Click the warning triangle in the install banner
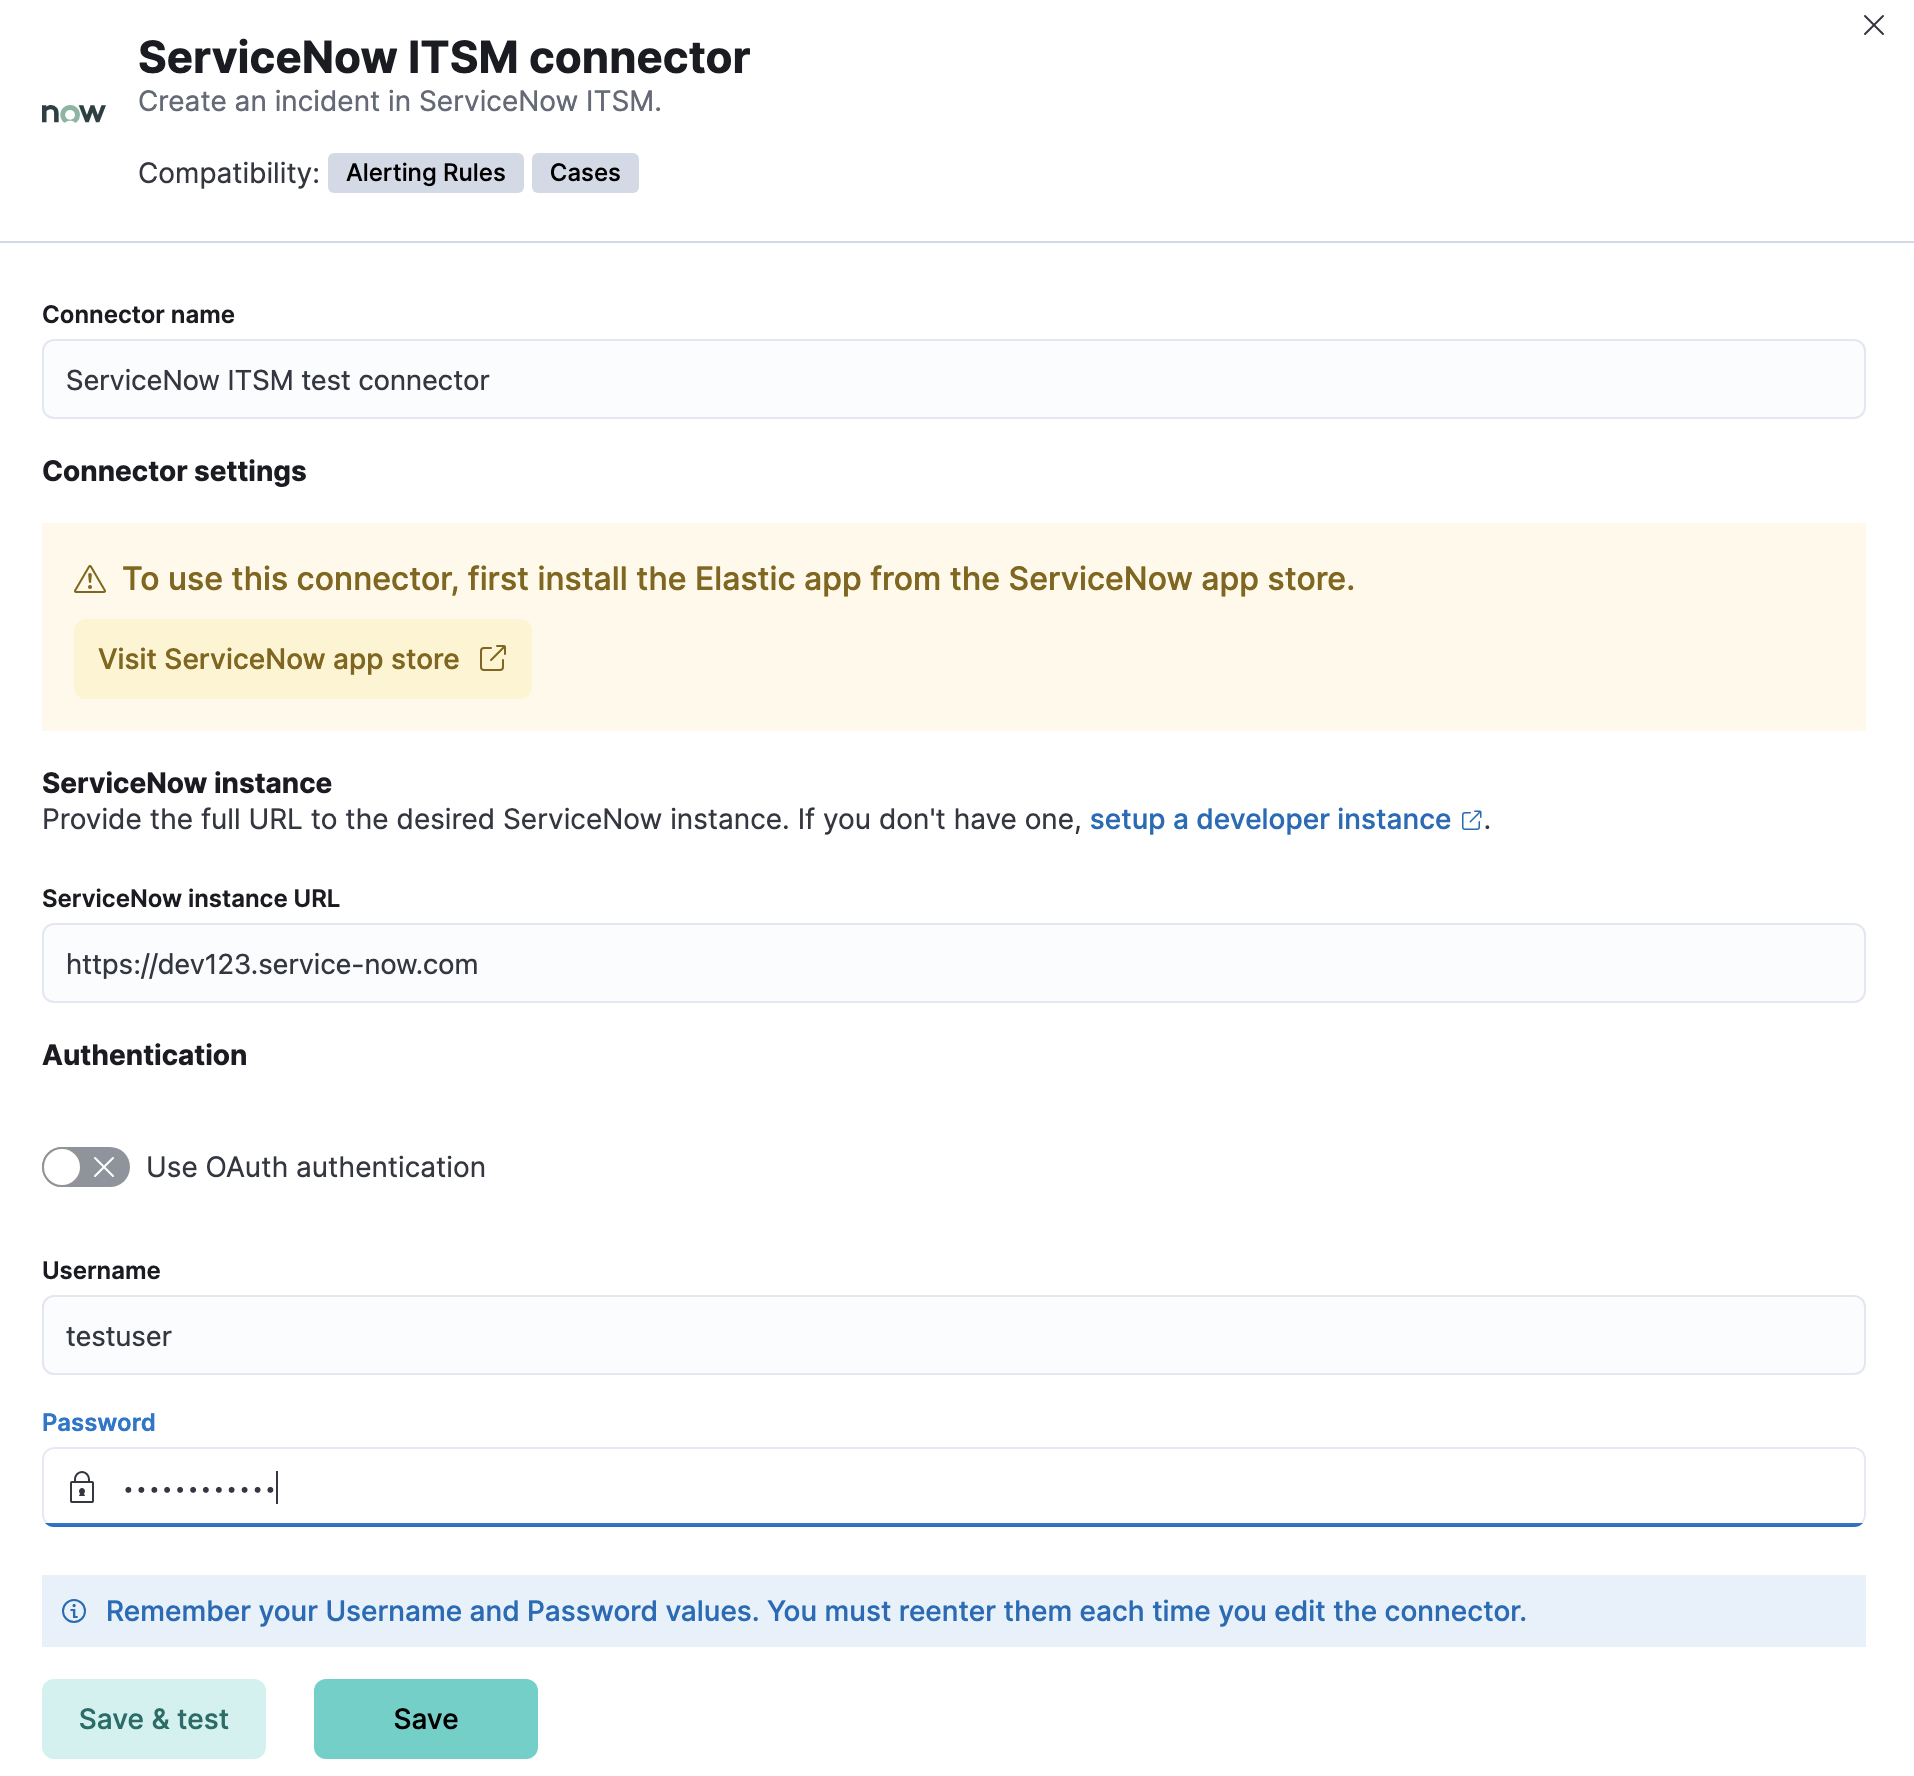1914x1776 pixels. (x=91, y=578)
